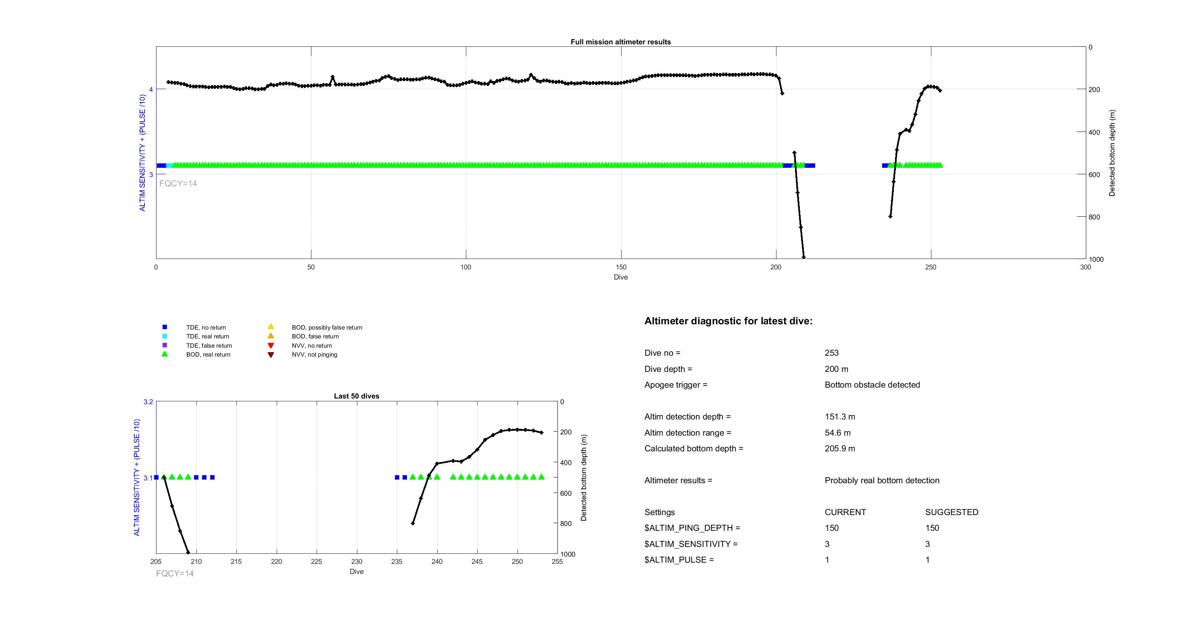
Task: Click the '3.2' tick on the bottom plot
Action: coord(147,401)
